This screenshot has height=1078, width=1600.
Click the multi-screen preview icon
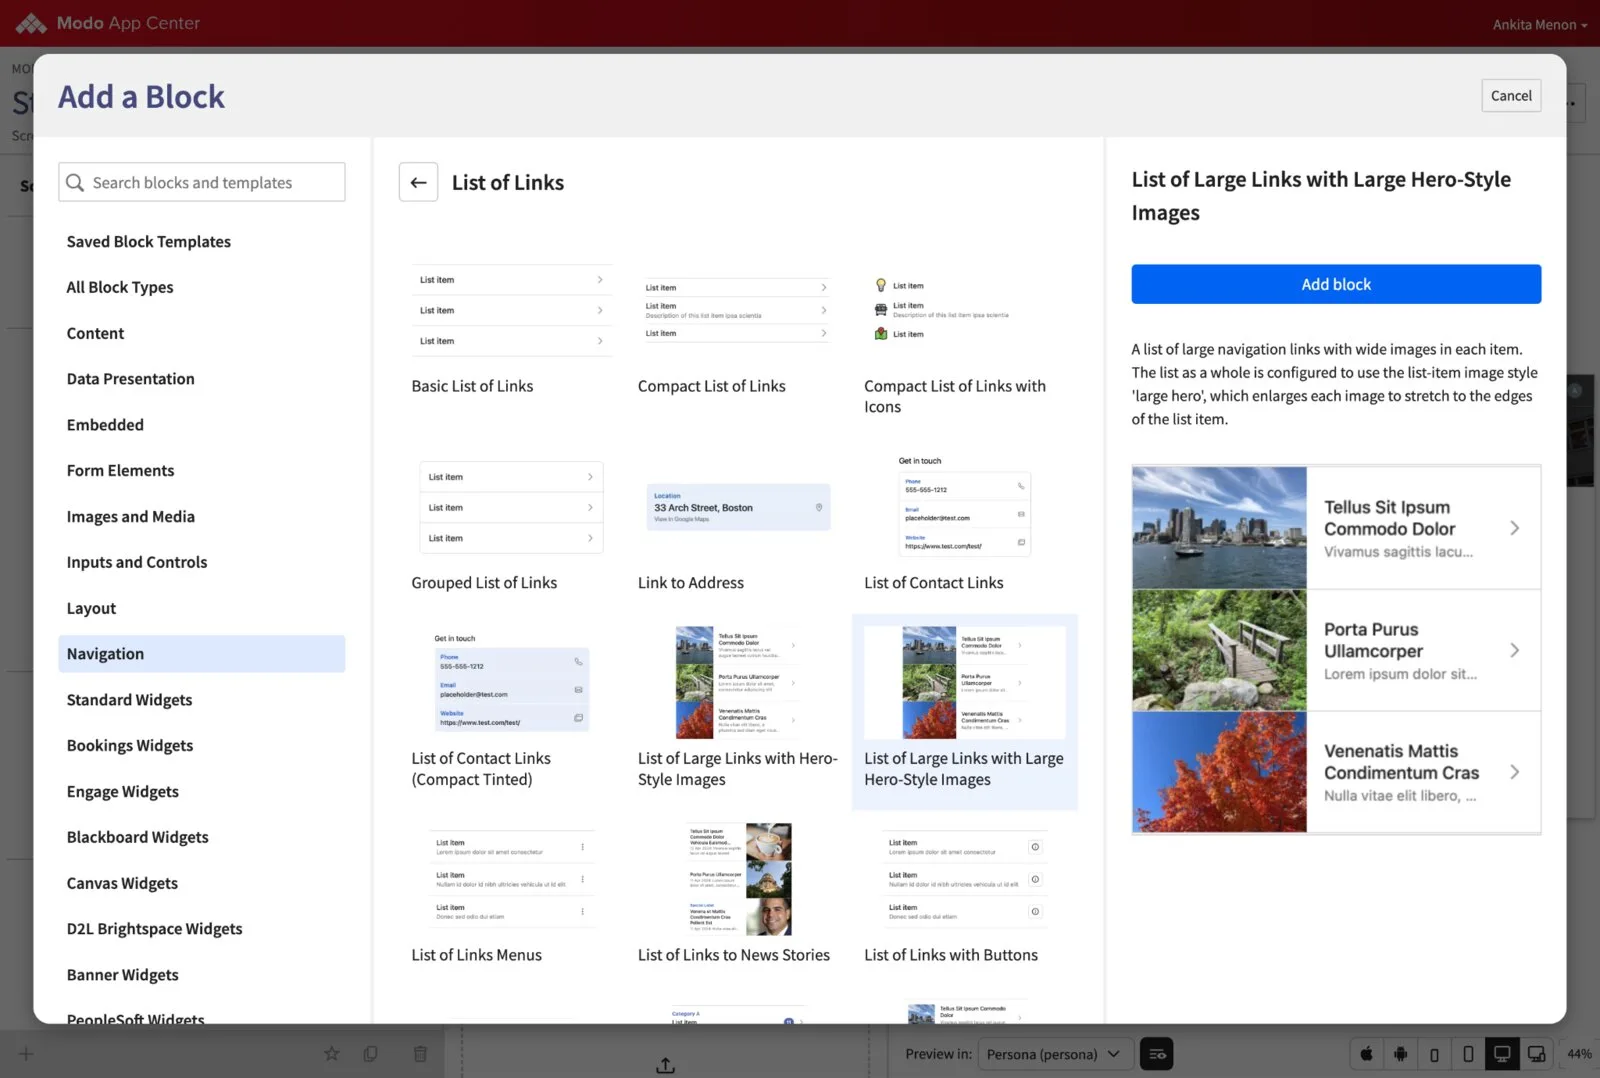click(x=1536, y=1054)
